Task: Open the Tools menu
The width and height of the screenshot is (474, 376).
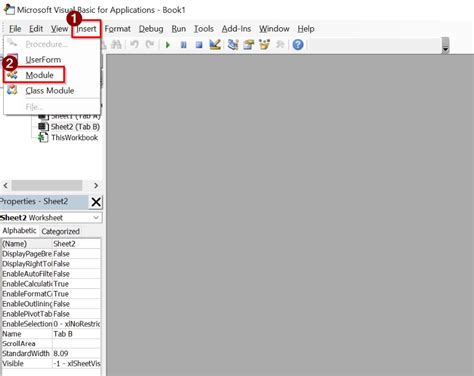Action: pos(204,29)
